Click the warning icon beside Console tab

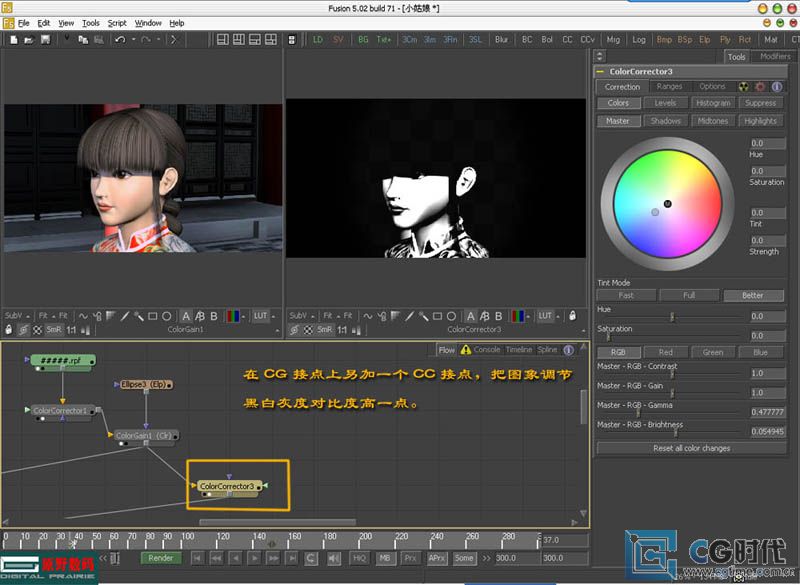(465, 350)
